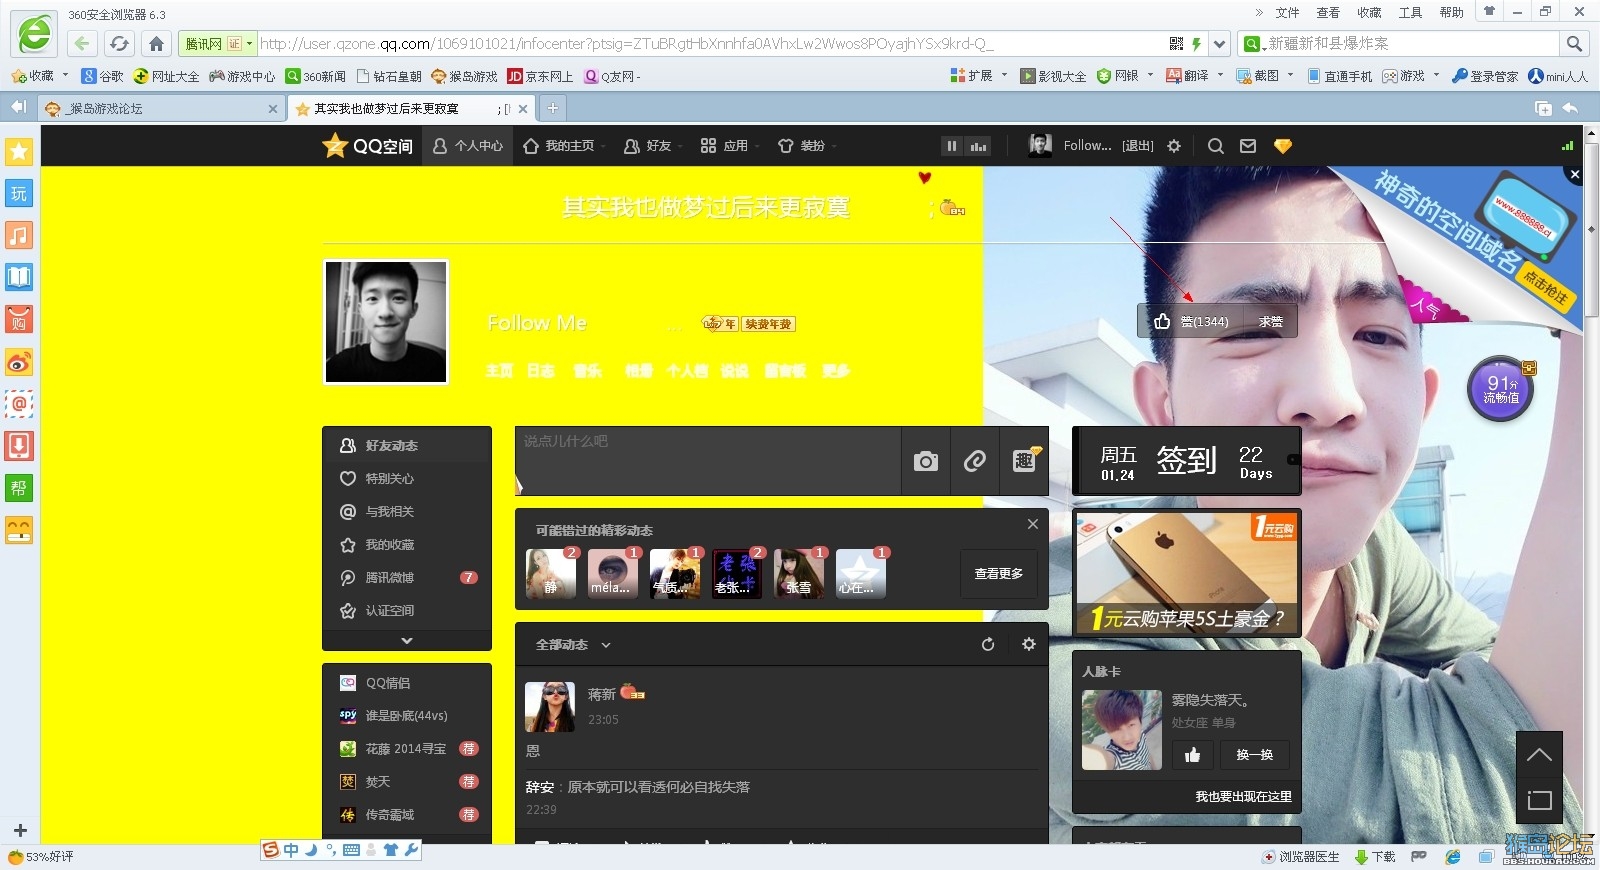
Task: Open the 好友 navigation menu
Action: tap(651, 146)
